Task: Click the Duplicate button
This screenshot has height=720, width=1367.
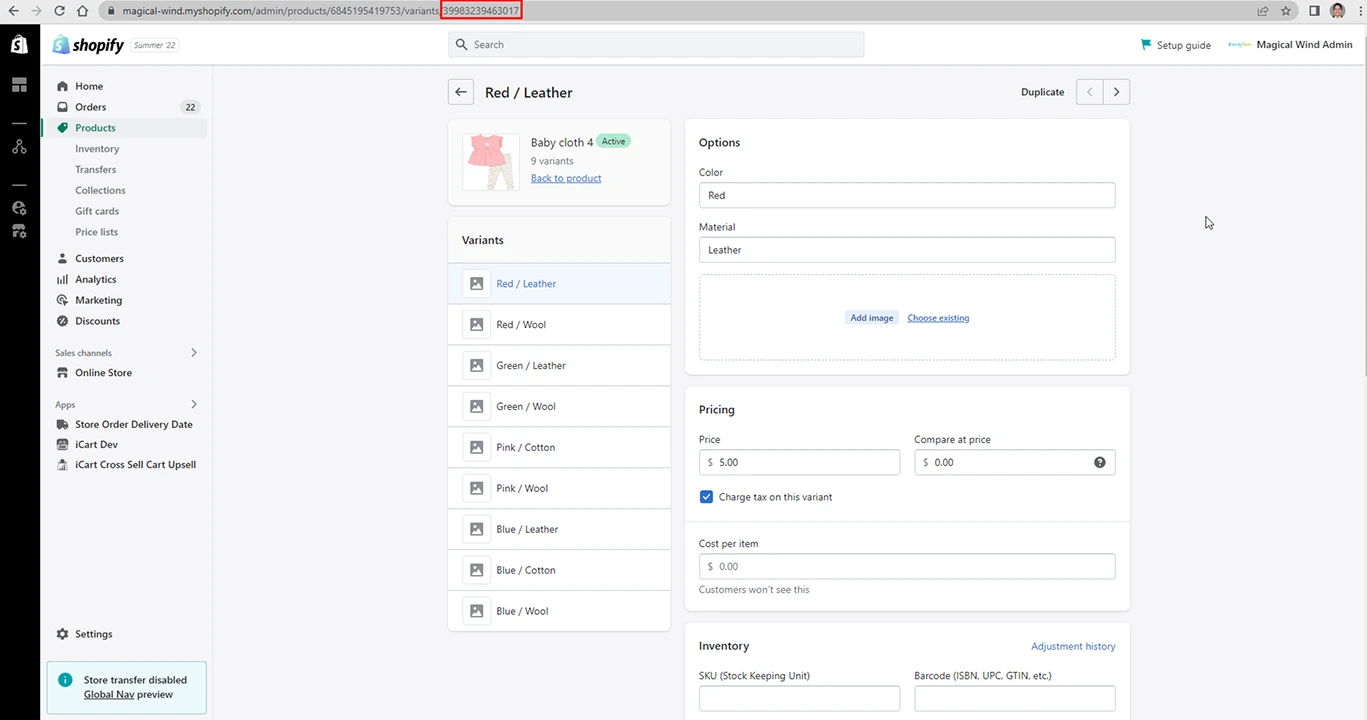Action: (x=1042, y=92)
